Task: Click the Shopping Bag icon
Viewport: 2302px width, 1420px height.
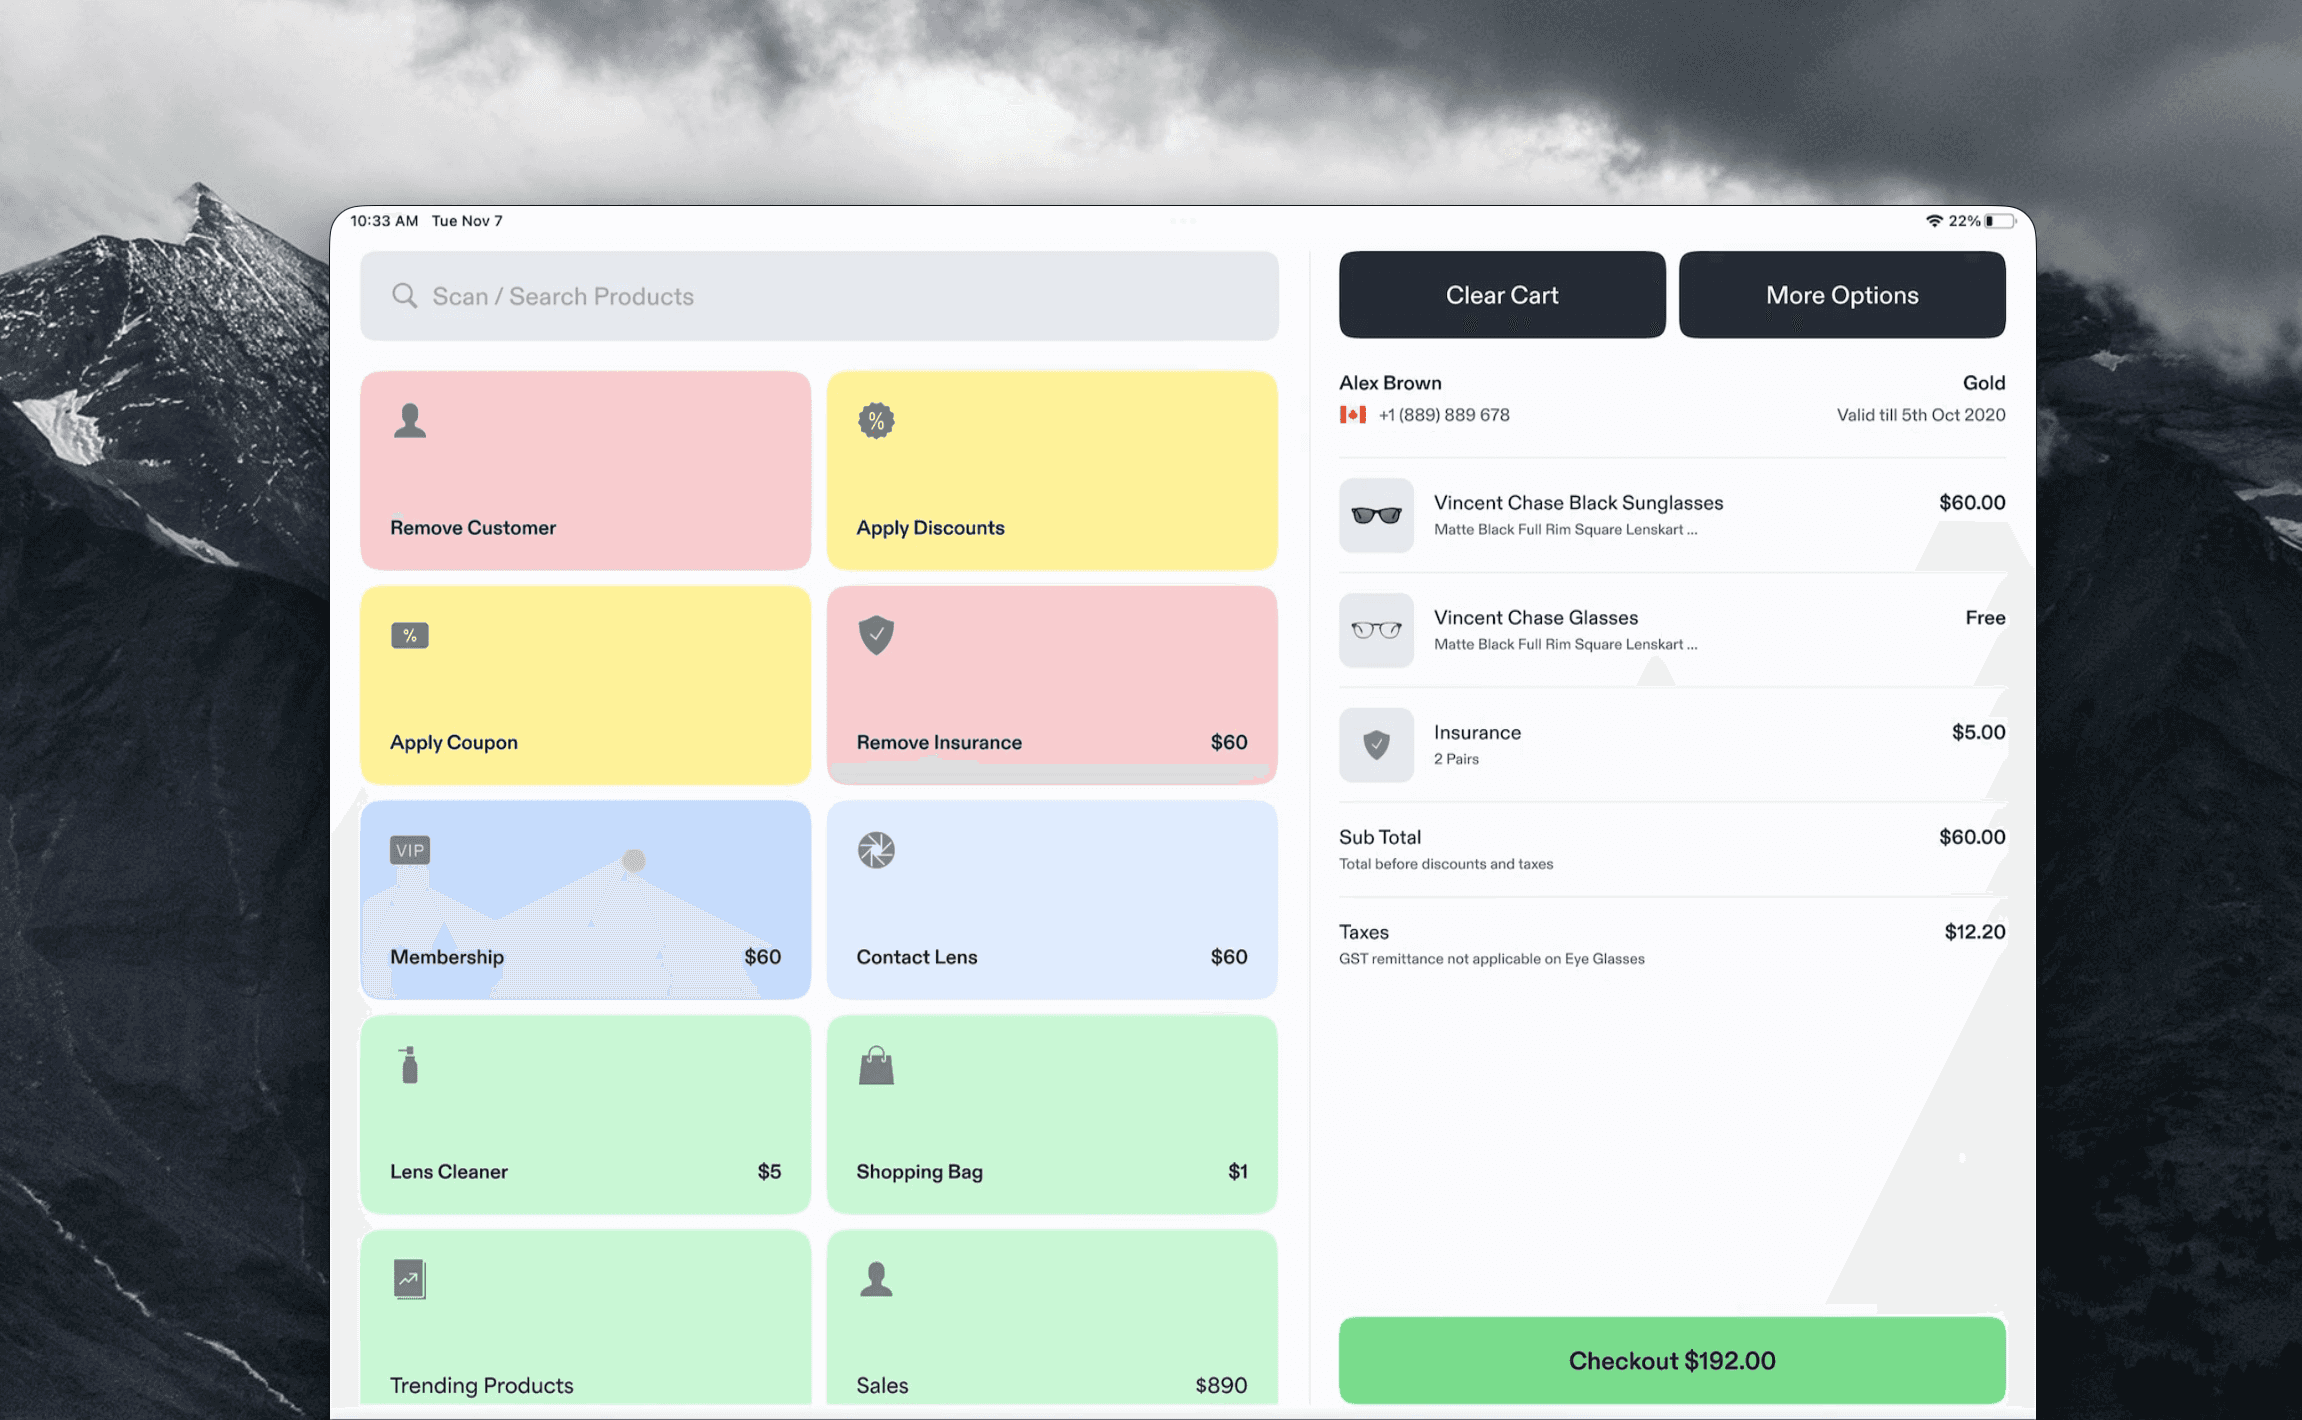Action: click(x=876, y=1066)
